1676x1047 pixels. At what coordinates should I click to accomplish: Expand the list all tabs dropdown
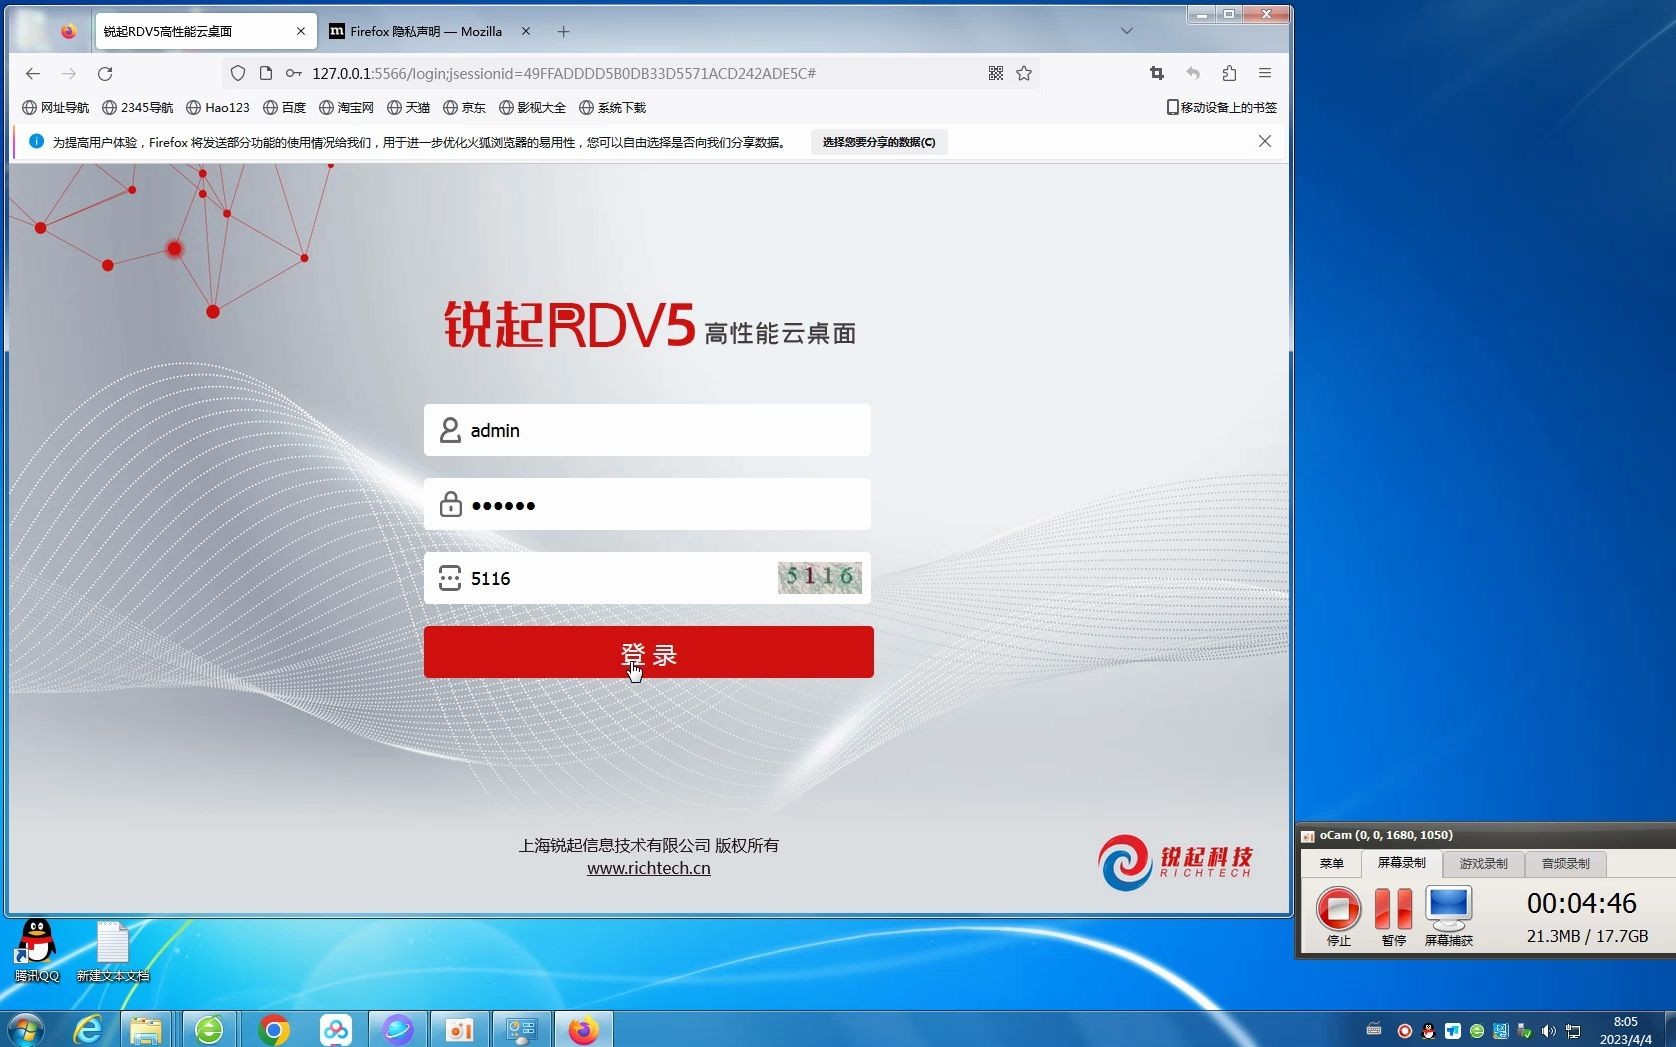pyautogui.click(x=1127, y=31)
